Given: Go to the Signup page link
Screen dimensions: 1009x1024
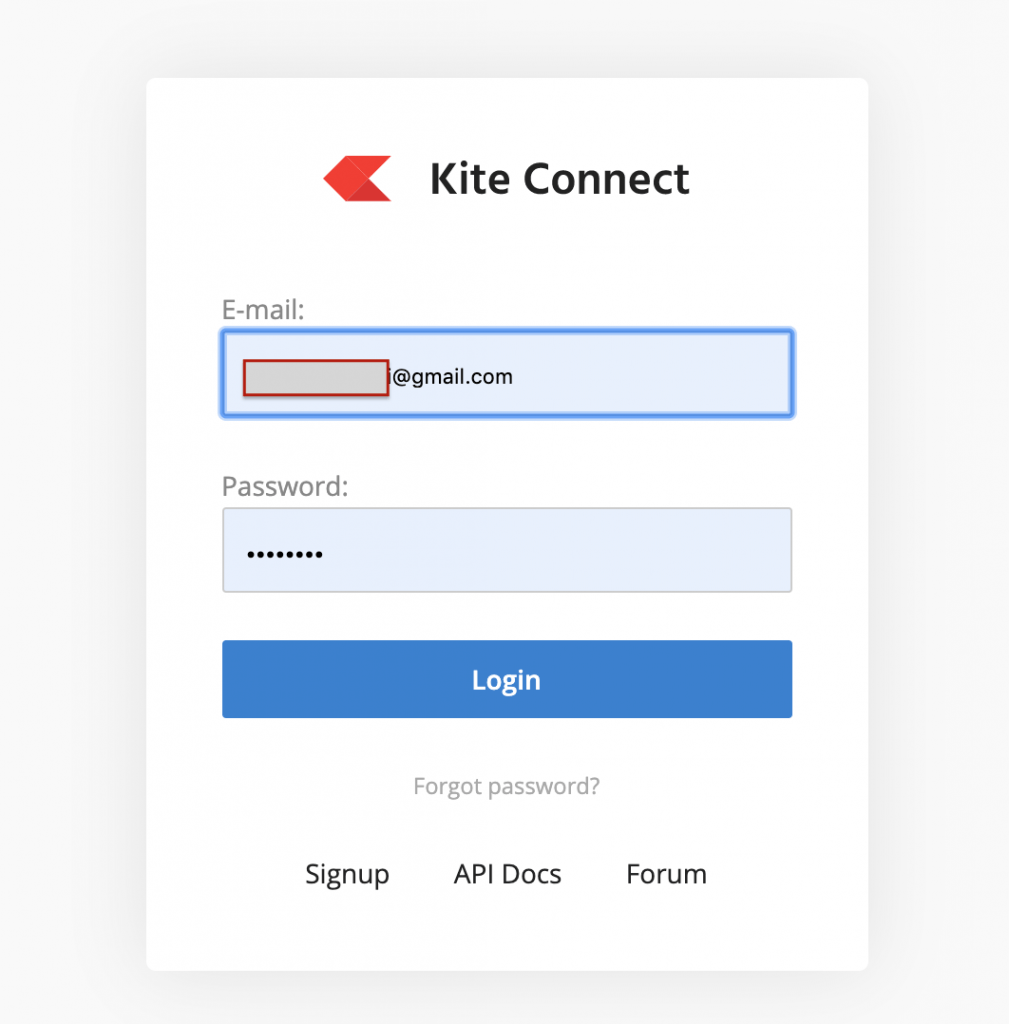Looking at the screenshot, I should tap(347, 874).
